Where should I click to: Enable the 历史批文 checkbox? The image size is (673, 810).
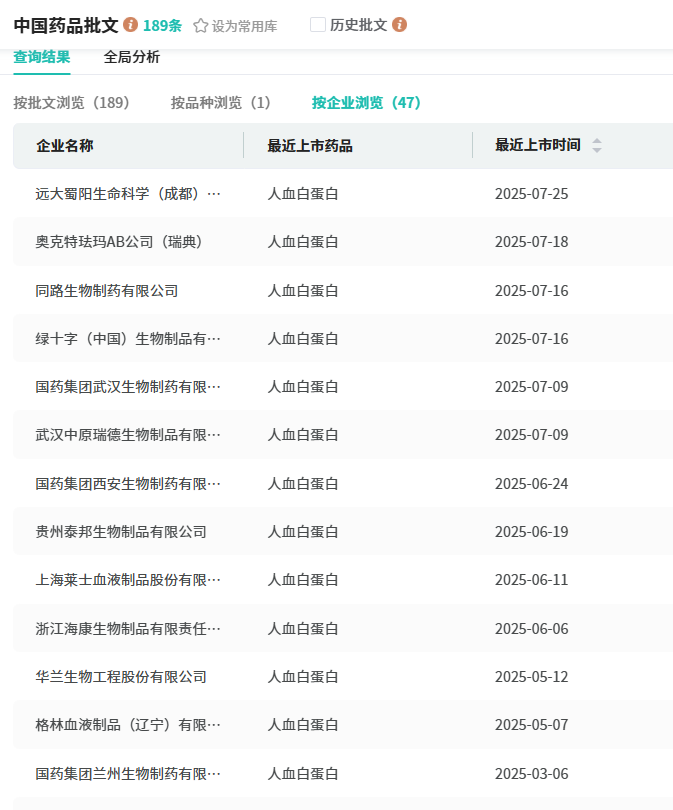(x=318, y=25)
